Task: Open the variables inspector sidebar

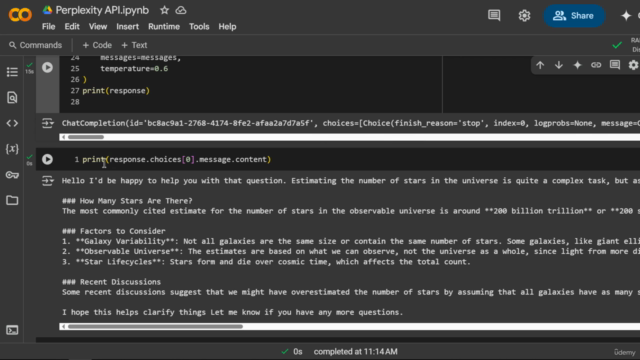Action: coord(12,149)
